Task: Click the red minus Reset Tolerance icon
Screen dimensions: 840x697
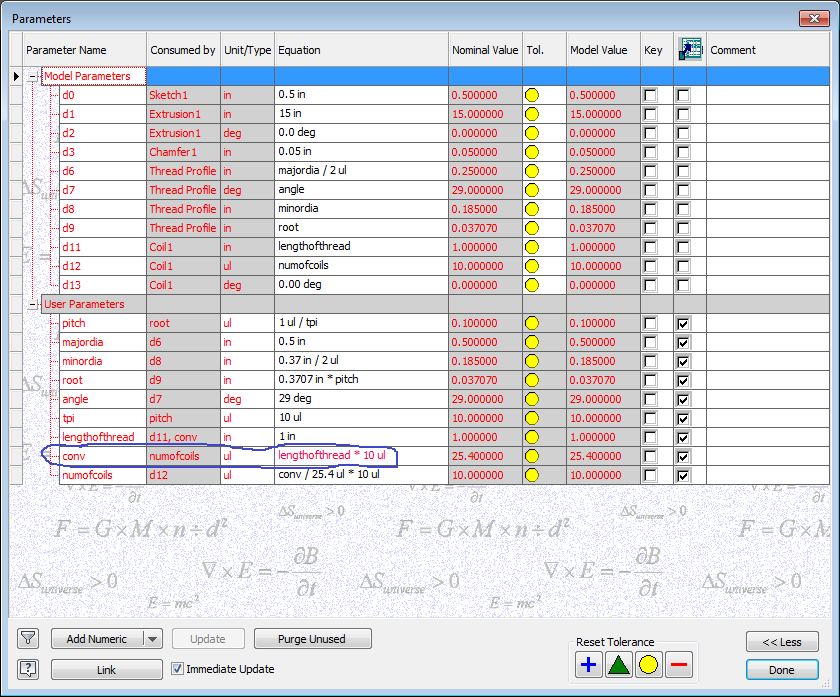Action: (x=678, y=664)
